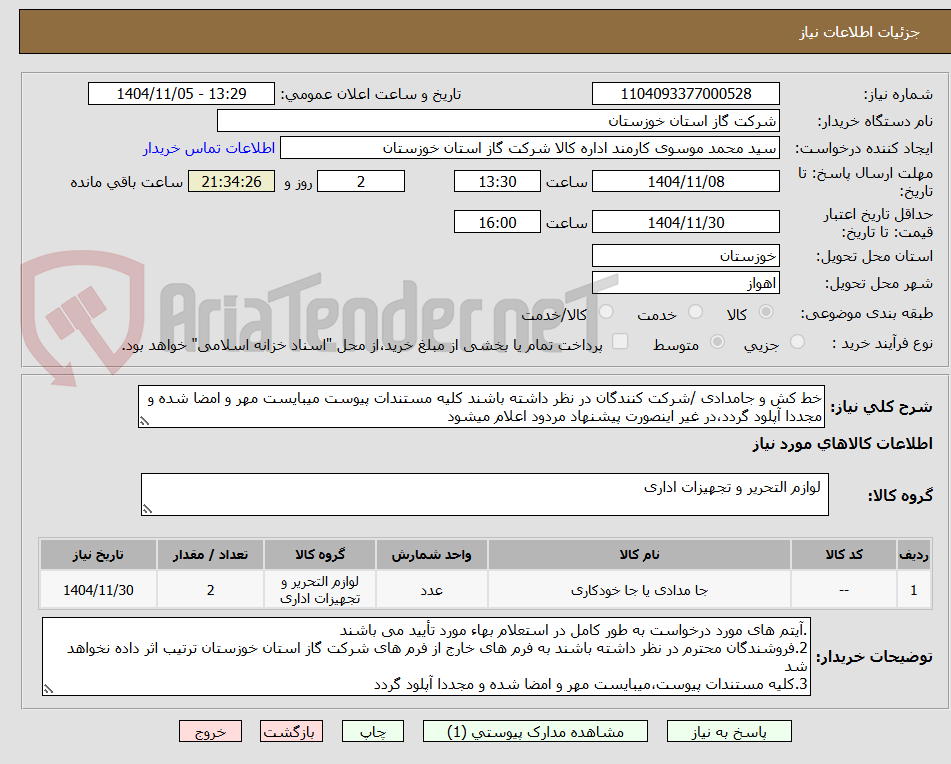Click the row number cell 1

click(914, 590)
